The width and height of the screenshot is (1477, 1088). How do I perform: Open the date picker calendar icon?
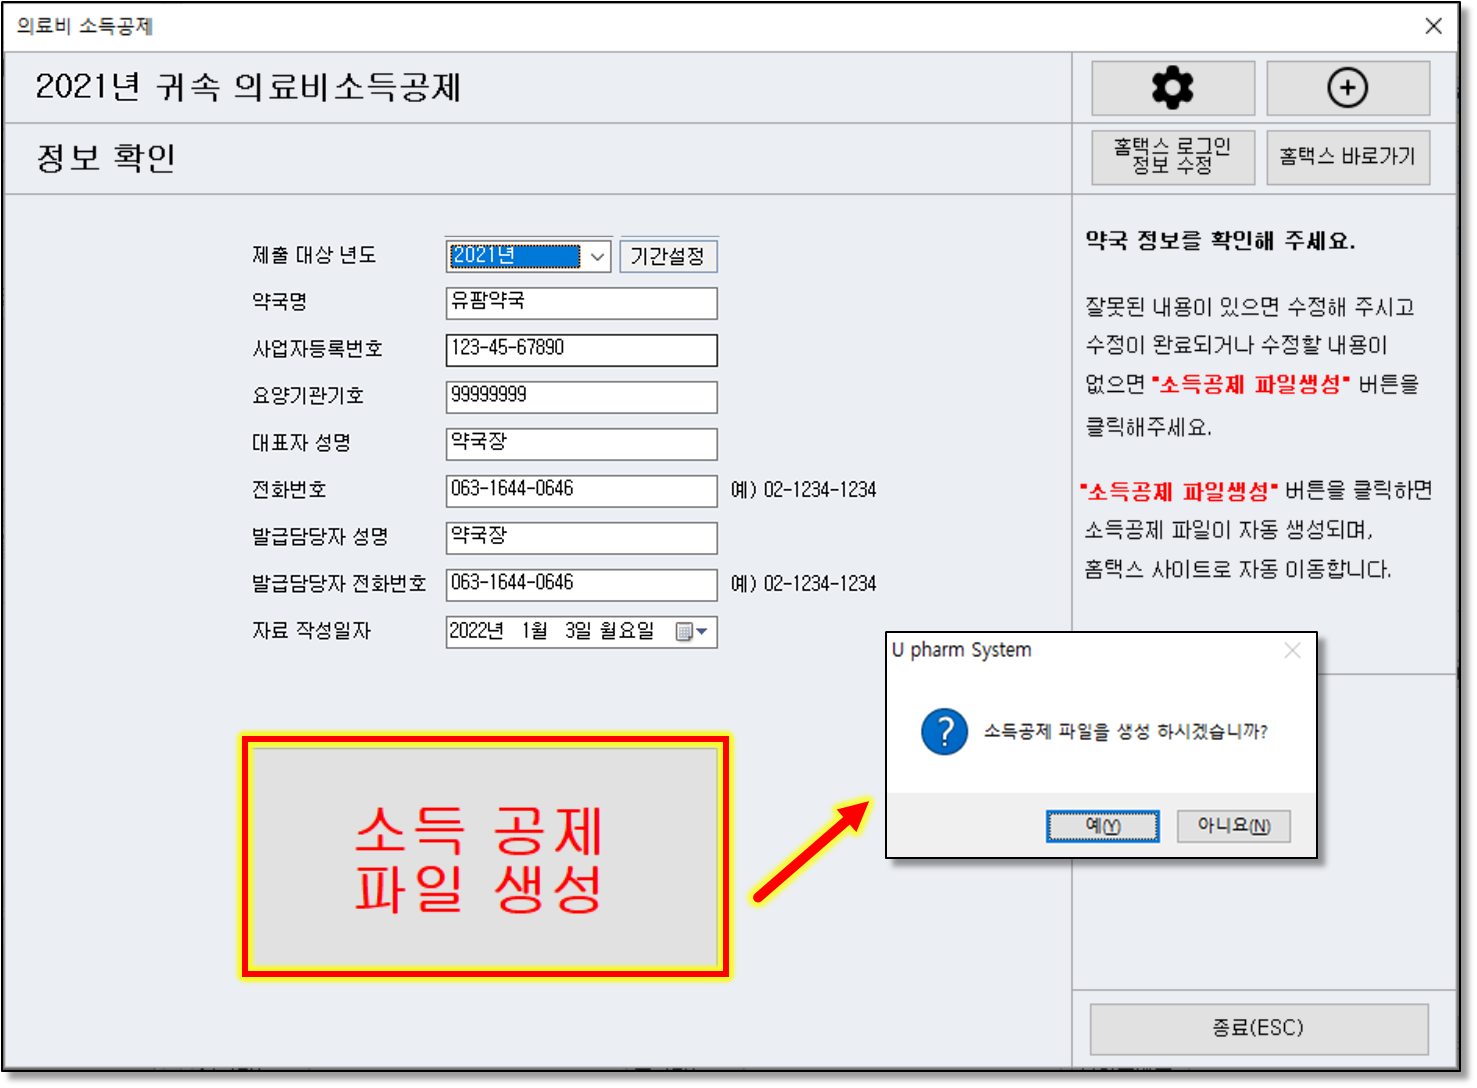click(x=690, y=632)
